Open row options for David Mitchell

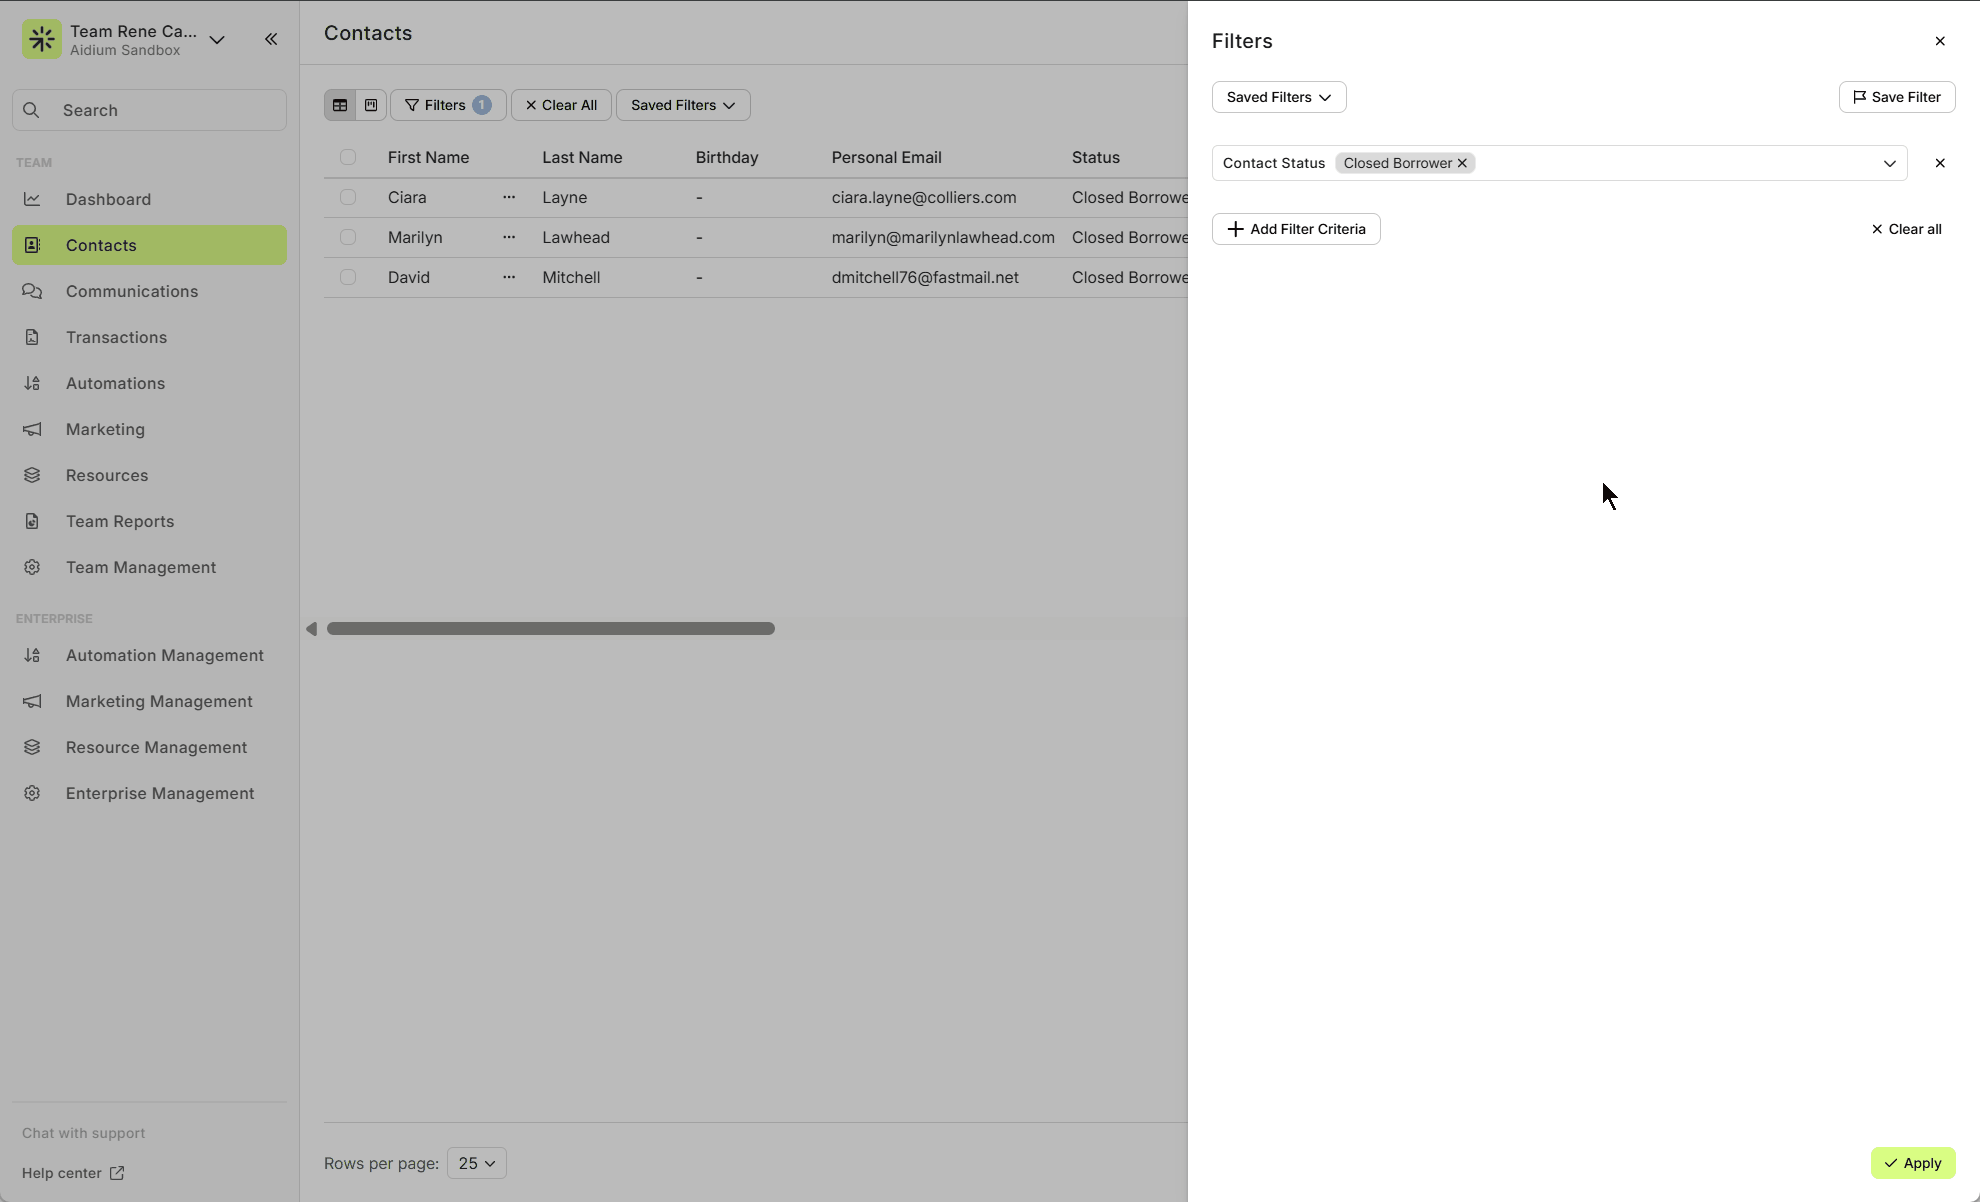coord(509,277)
